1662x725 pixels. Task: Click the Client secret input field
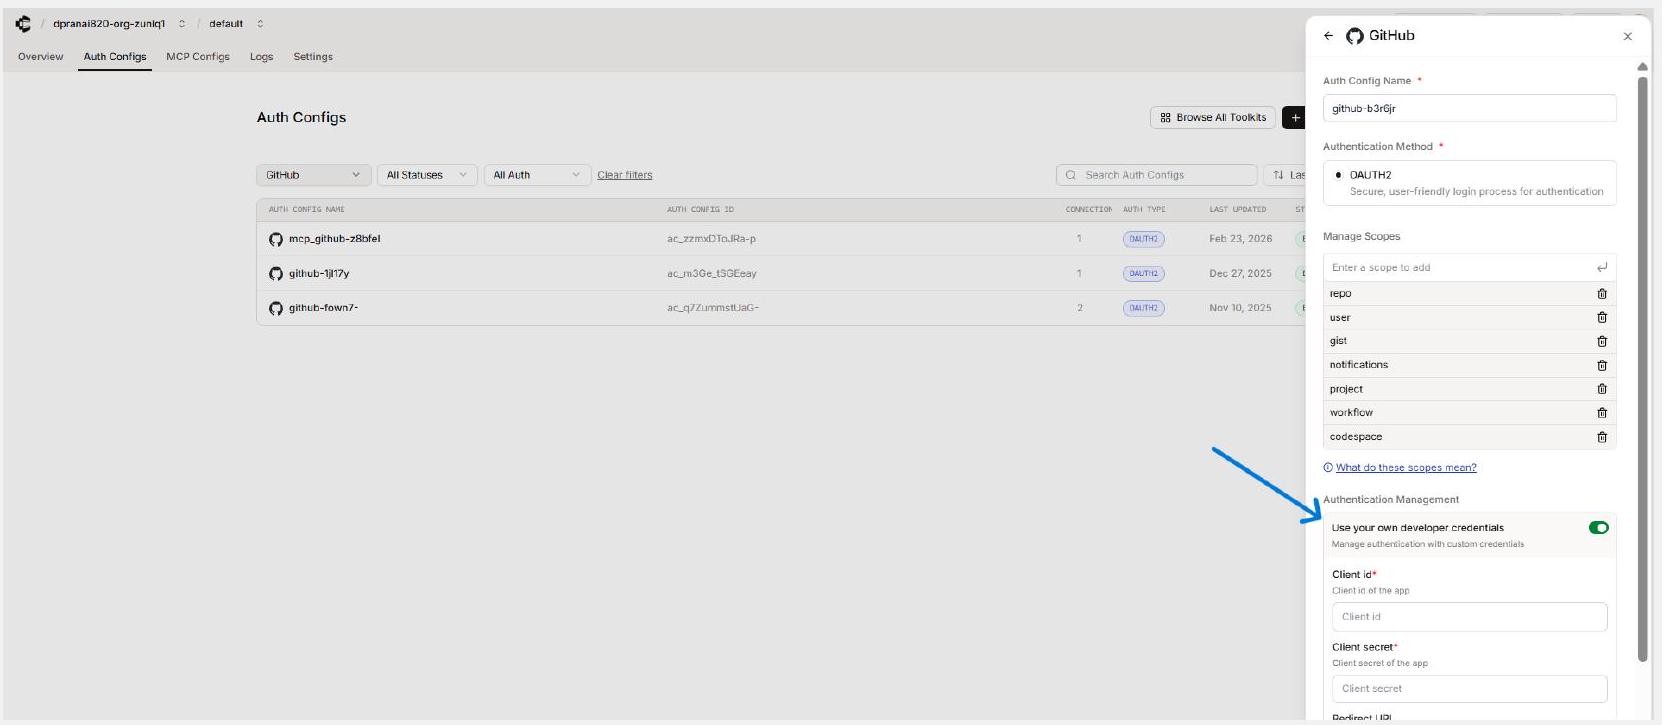(1469, 689)
